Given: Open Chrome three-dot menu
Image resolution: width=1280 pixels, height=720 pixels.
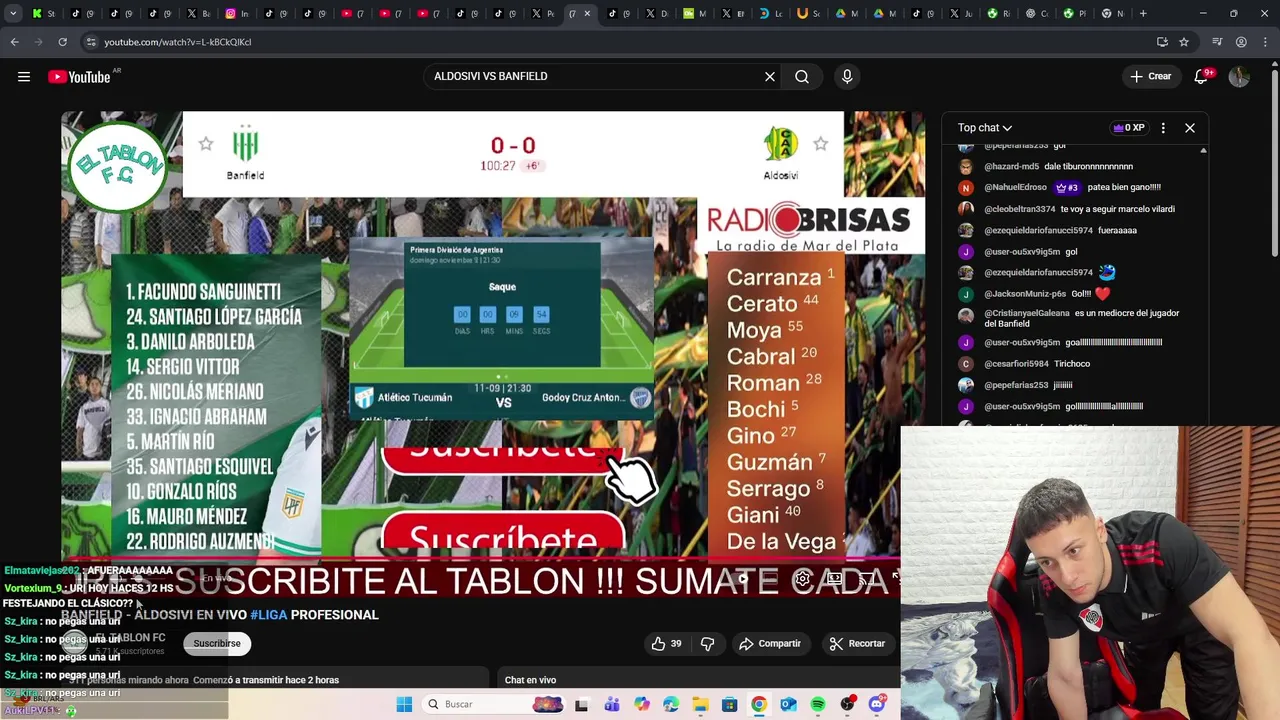Looking at the screenshot, I should tap(1265, 42).
